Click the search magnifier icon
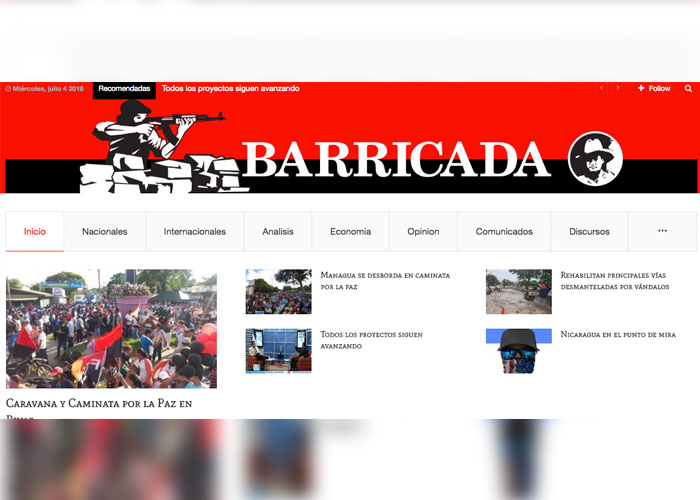 coord(688,89)
